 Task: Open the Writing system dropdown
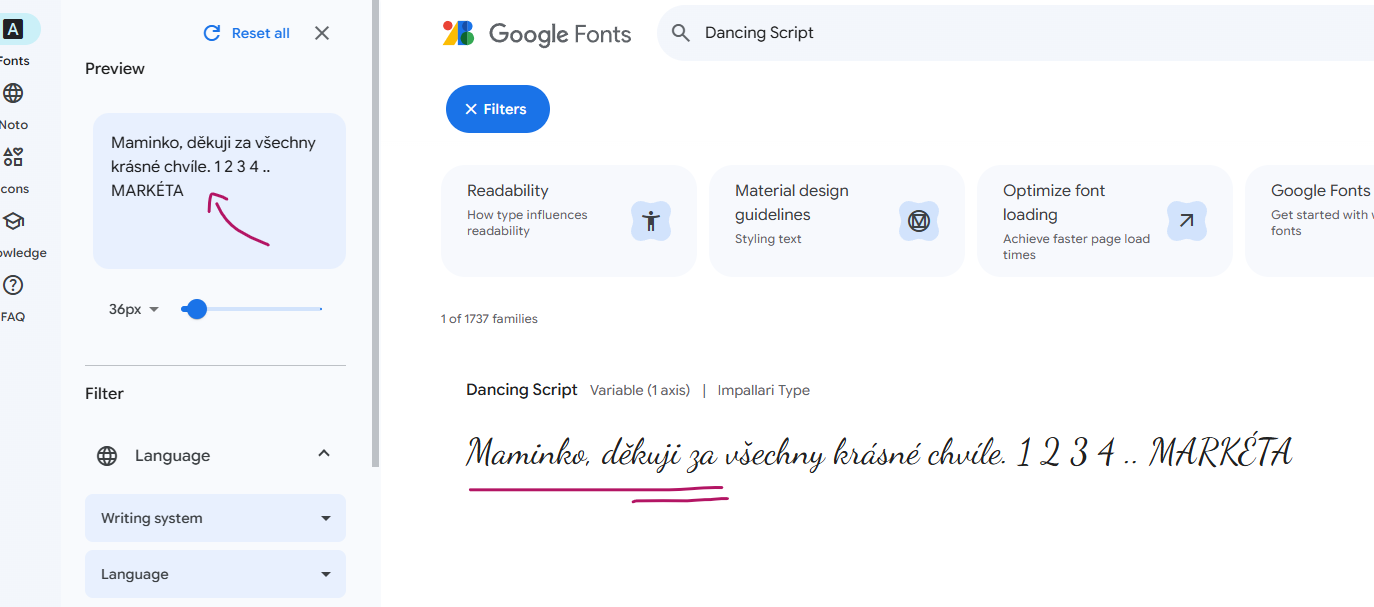click(215, 518)
